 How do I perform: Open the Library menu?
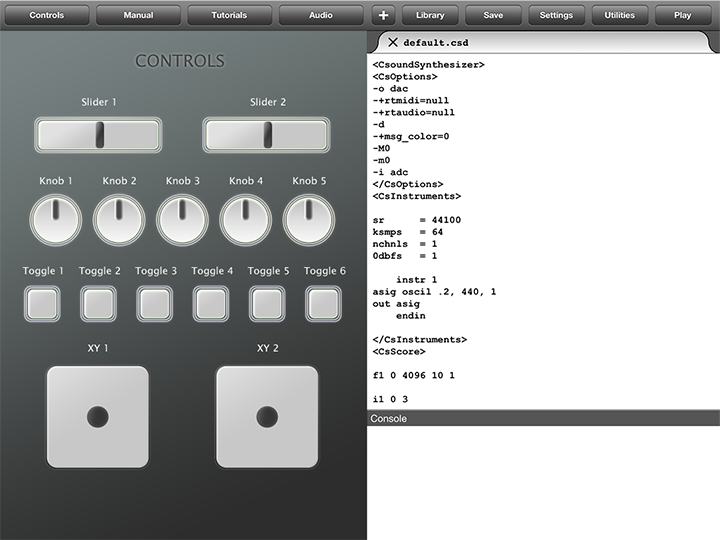430,15
